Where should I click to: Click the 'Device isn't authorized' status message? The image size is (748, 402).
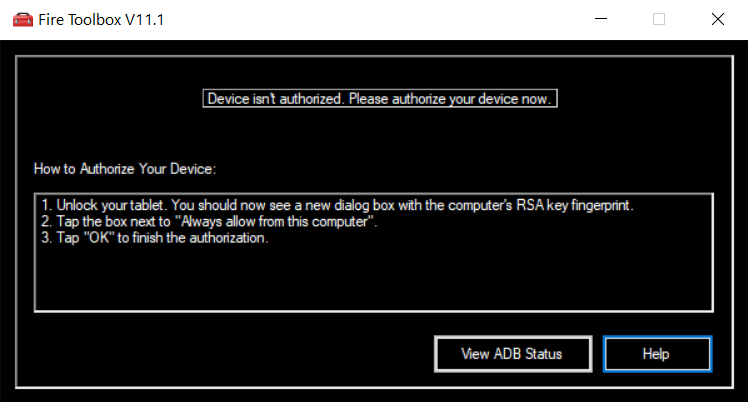pos(380,98)
